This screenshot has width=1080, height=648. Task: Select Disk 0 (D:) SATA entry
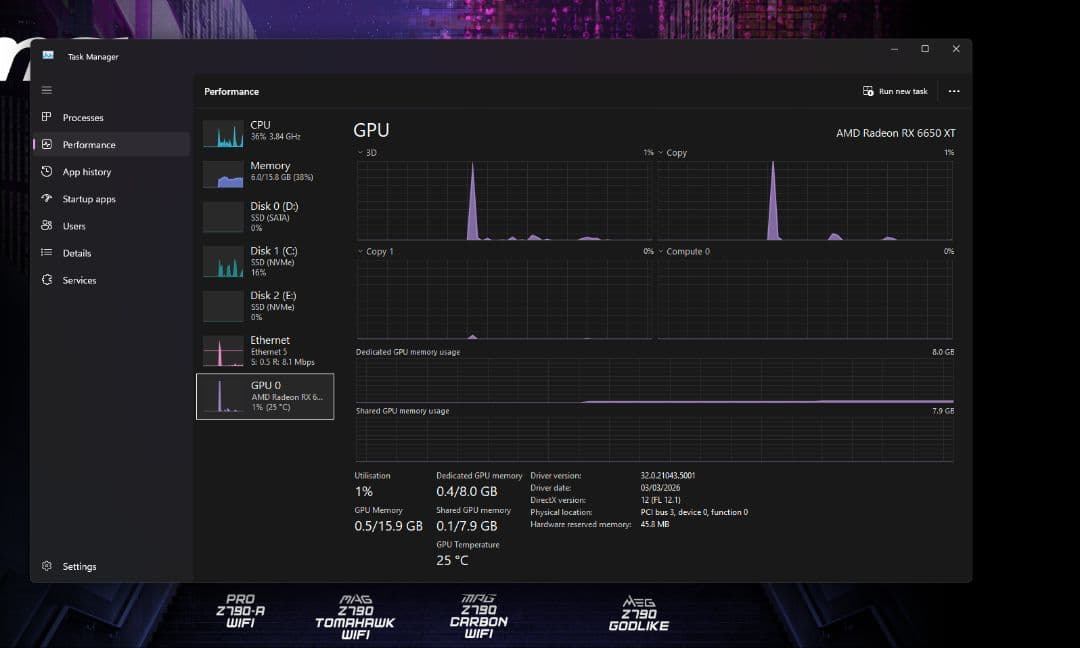[x=265, y=216]
